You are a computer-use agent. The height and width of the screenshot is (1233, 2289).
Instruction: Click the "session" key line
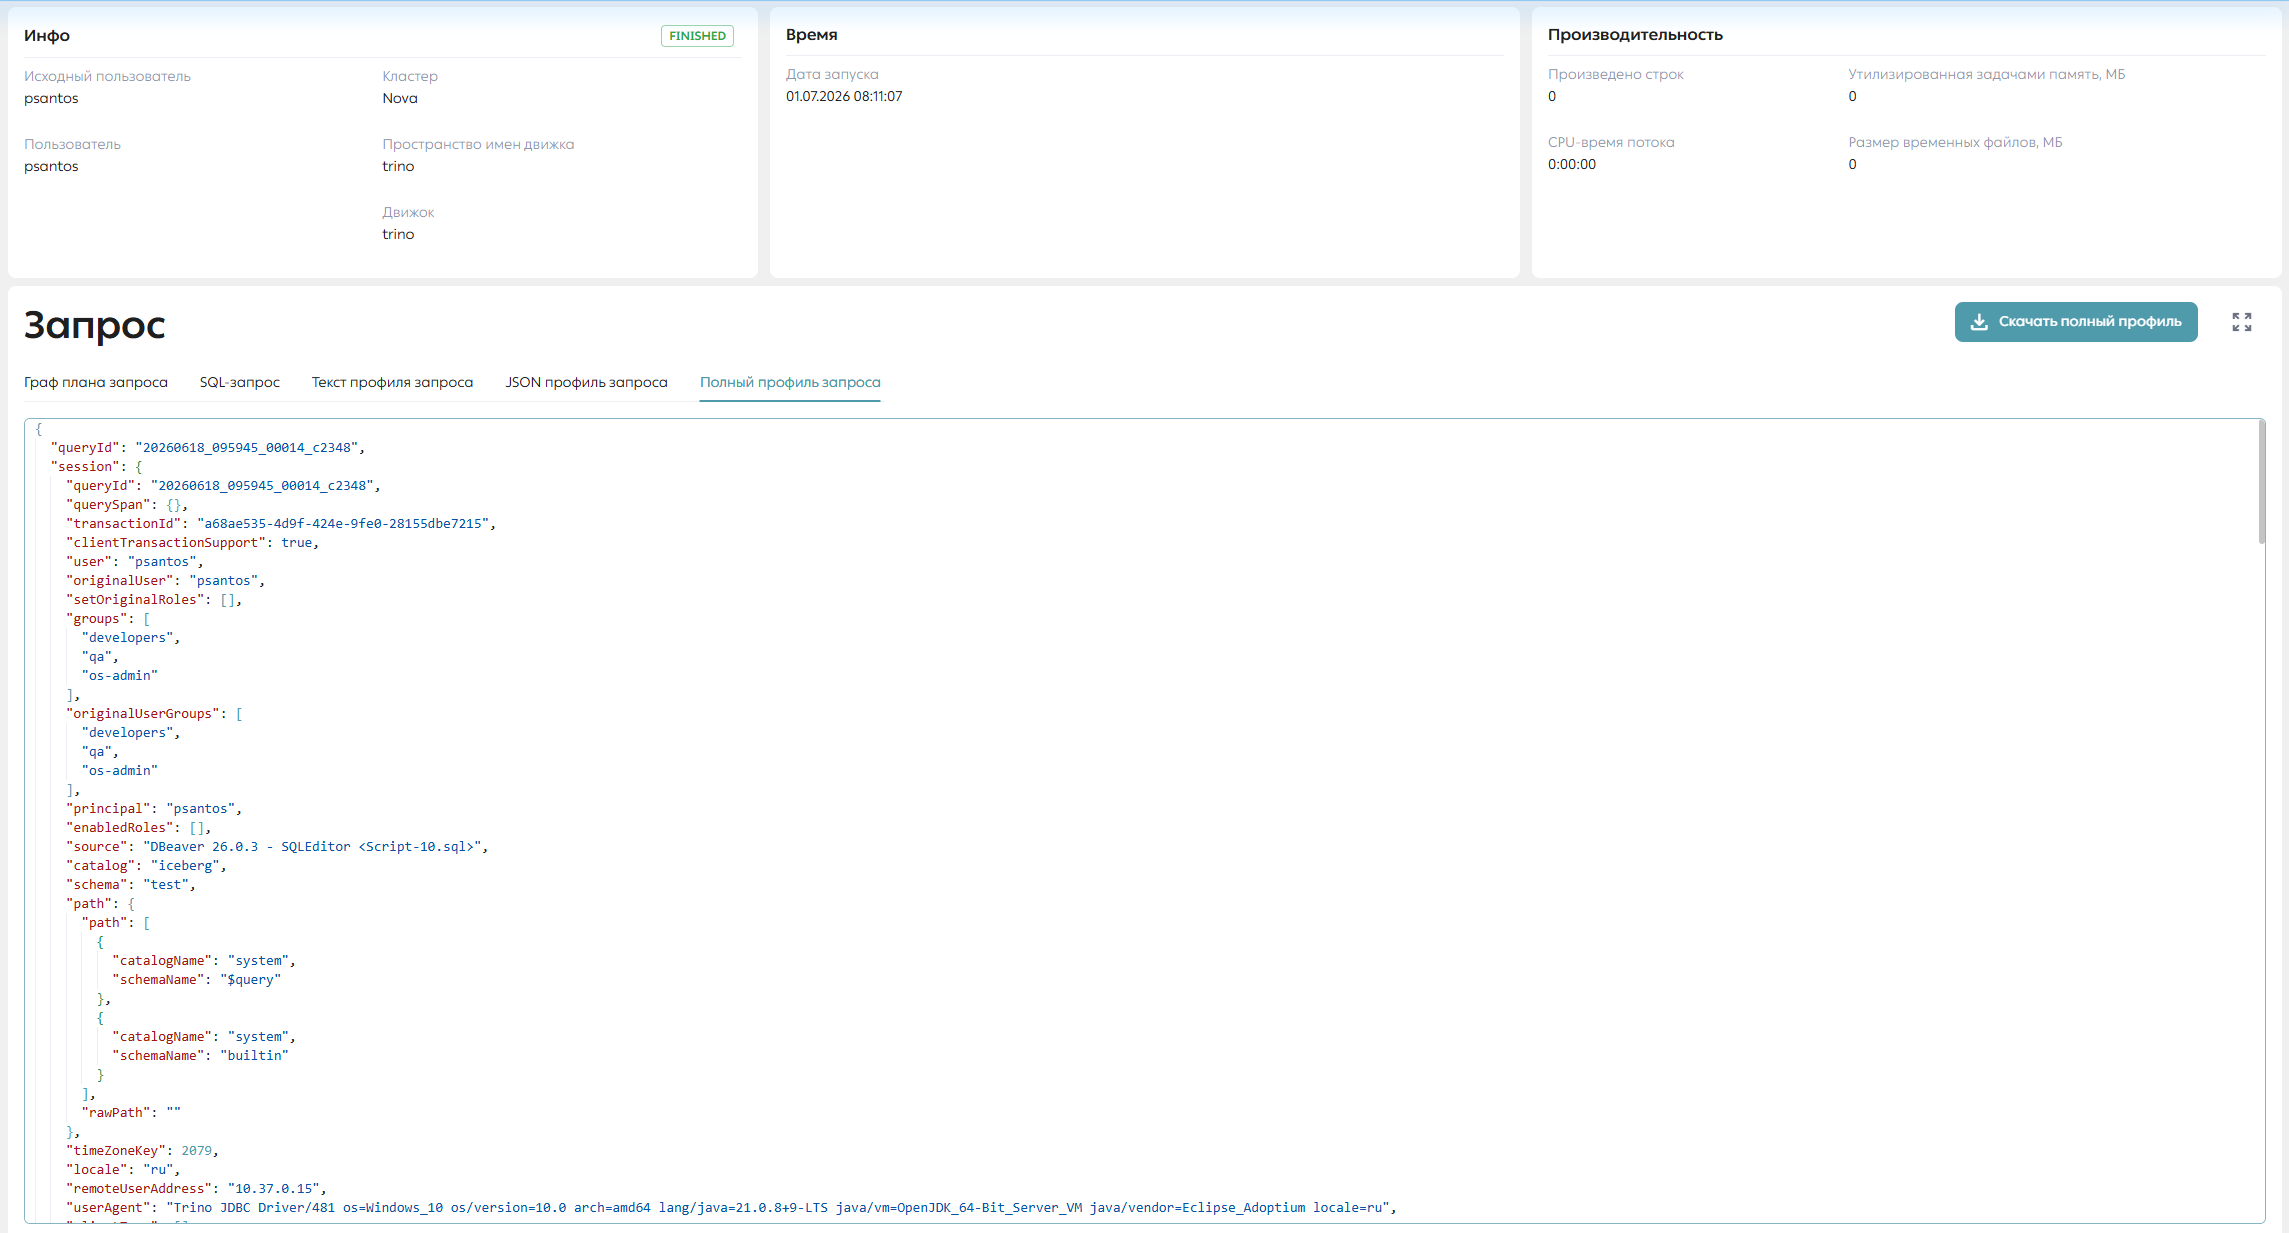(x=97, y=467)
